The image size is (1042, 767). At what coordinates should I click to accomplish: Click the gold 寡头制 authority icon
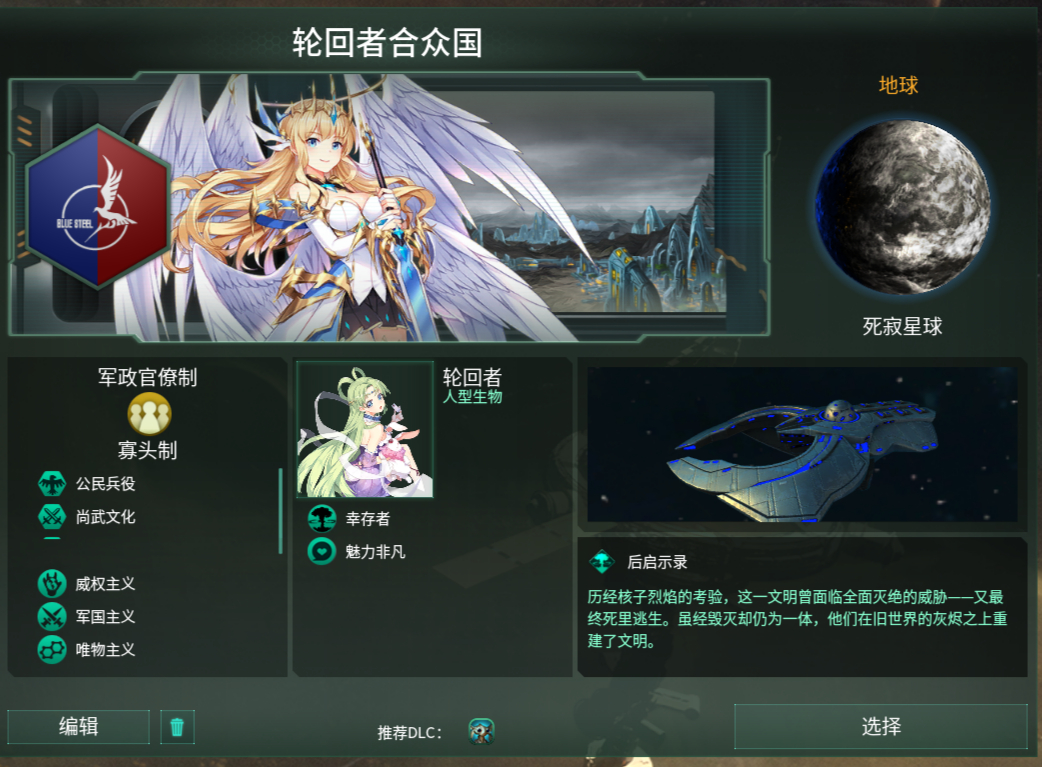tap(150, 413)
